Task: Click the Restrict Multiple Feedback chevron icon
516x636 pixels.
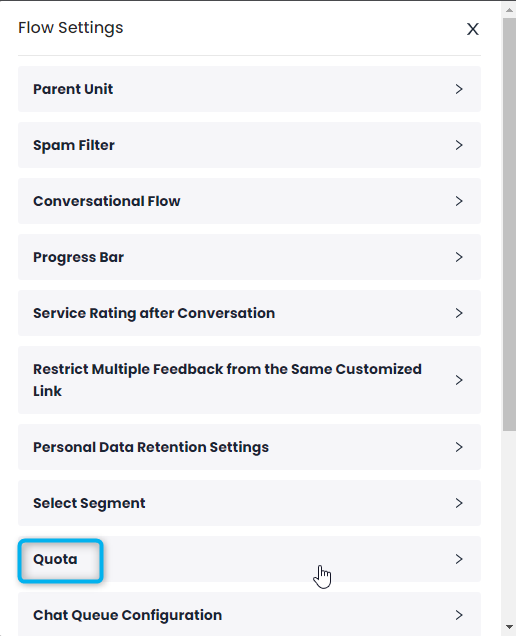Action: pos(459,380)
